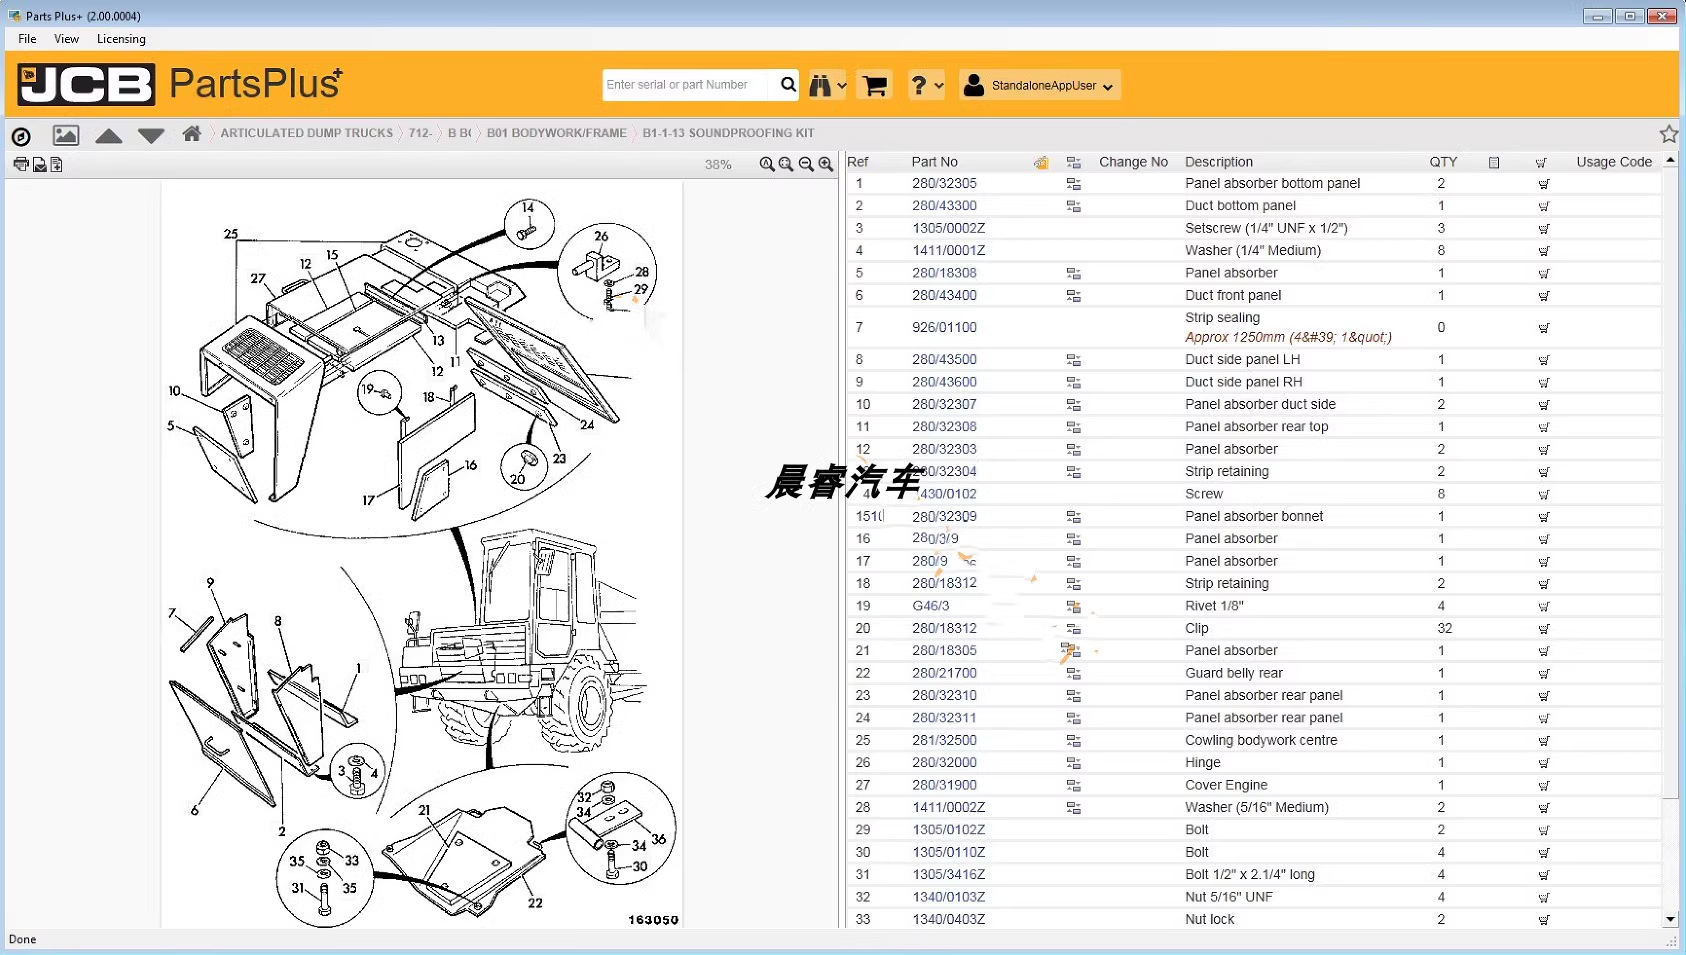This screenshot has height=955, width=1686.
Task: Open the shopping cart in the header
Action: pyautogui.click(x=875, y=86)
